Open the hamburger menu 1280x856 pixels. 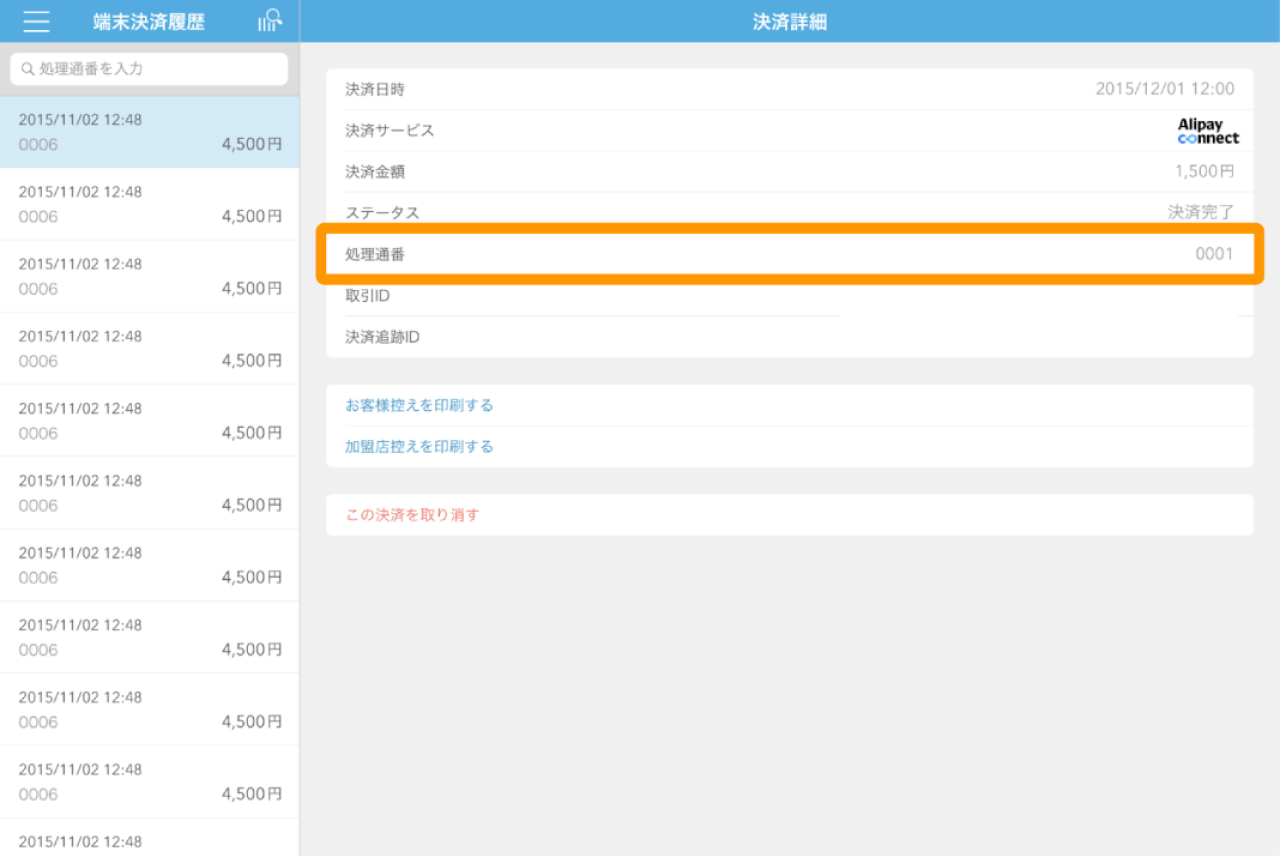point(37,21)
